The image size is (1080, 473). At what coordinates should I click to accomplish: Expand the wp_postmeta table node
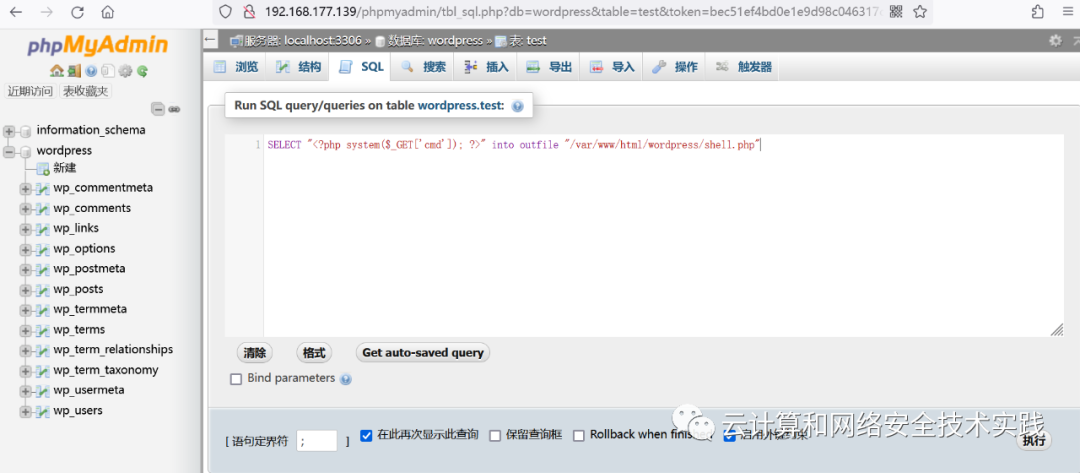[x=25, y=270]
